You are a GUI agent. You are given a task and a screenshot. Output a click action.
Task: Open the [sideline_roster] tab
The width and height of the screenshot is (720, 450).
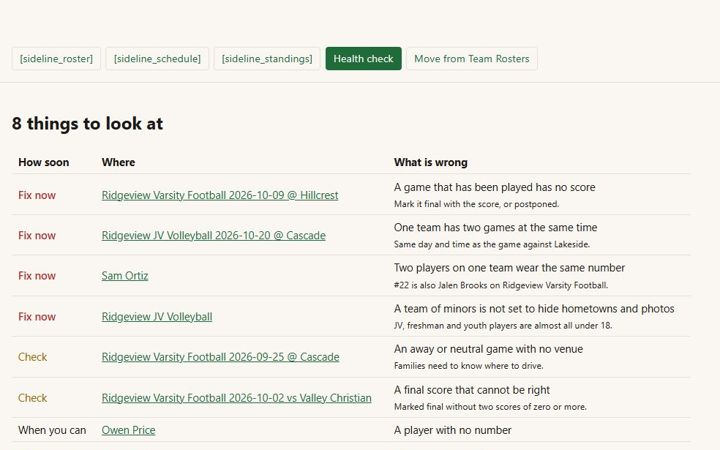coord(56,59)
